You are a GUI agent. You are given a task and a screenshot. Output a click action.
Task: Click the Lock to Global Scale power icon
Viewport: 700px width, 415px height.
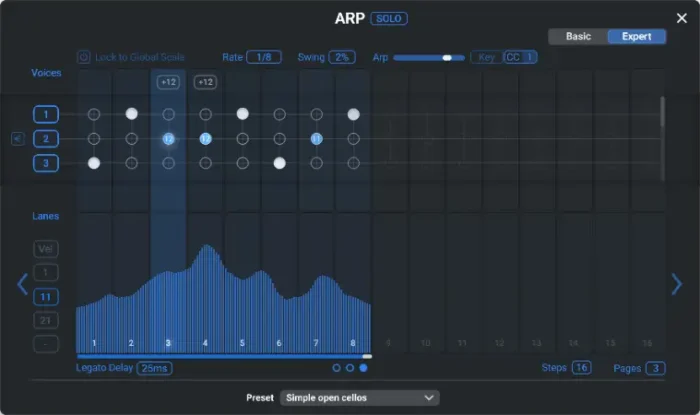[83, 57]
